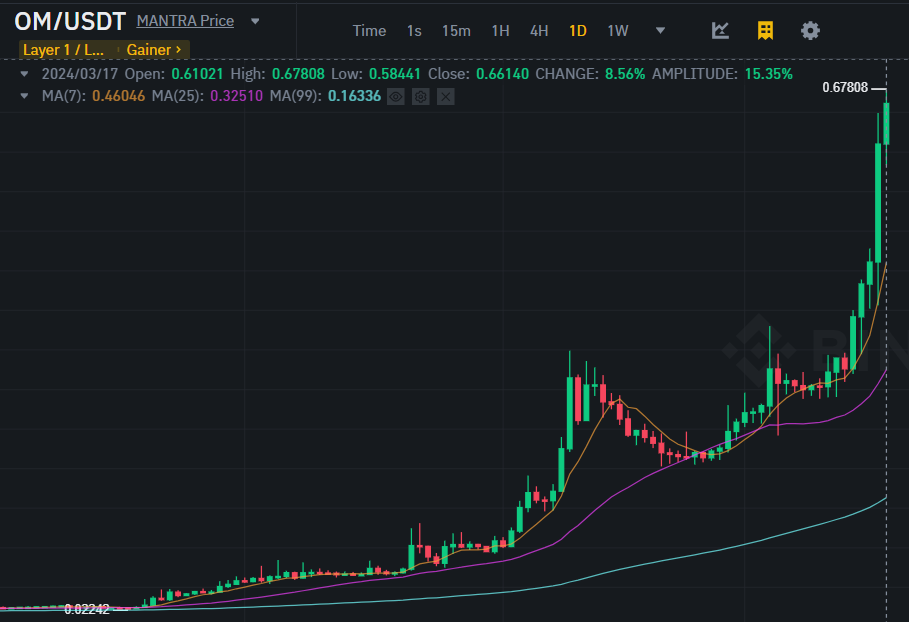Click the High value in the OHLC row

click(299, 74)
